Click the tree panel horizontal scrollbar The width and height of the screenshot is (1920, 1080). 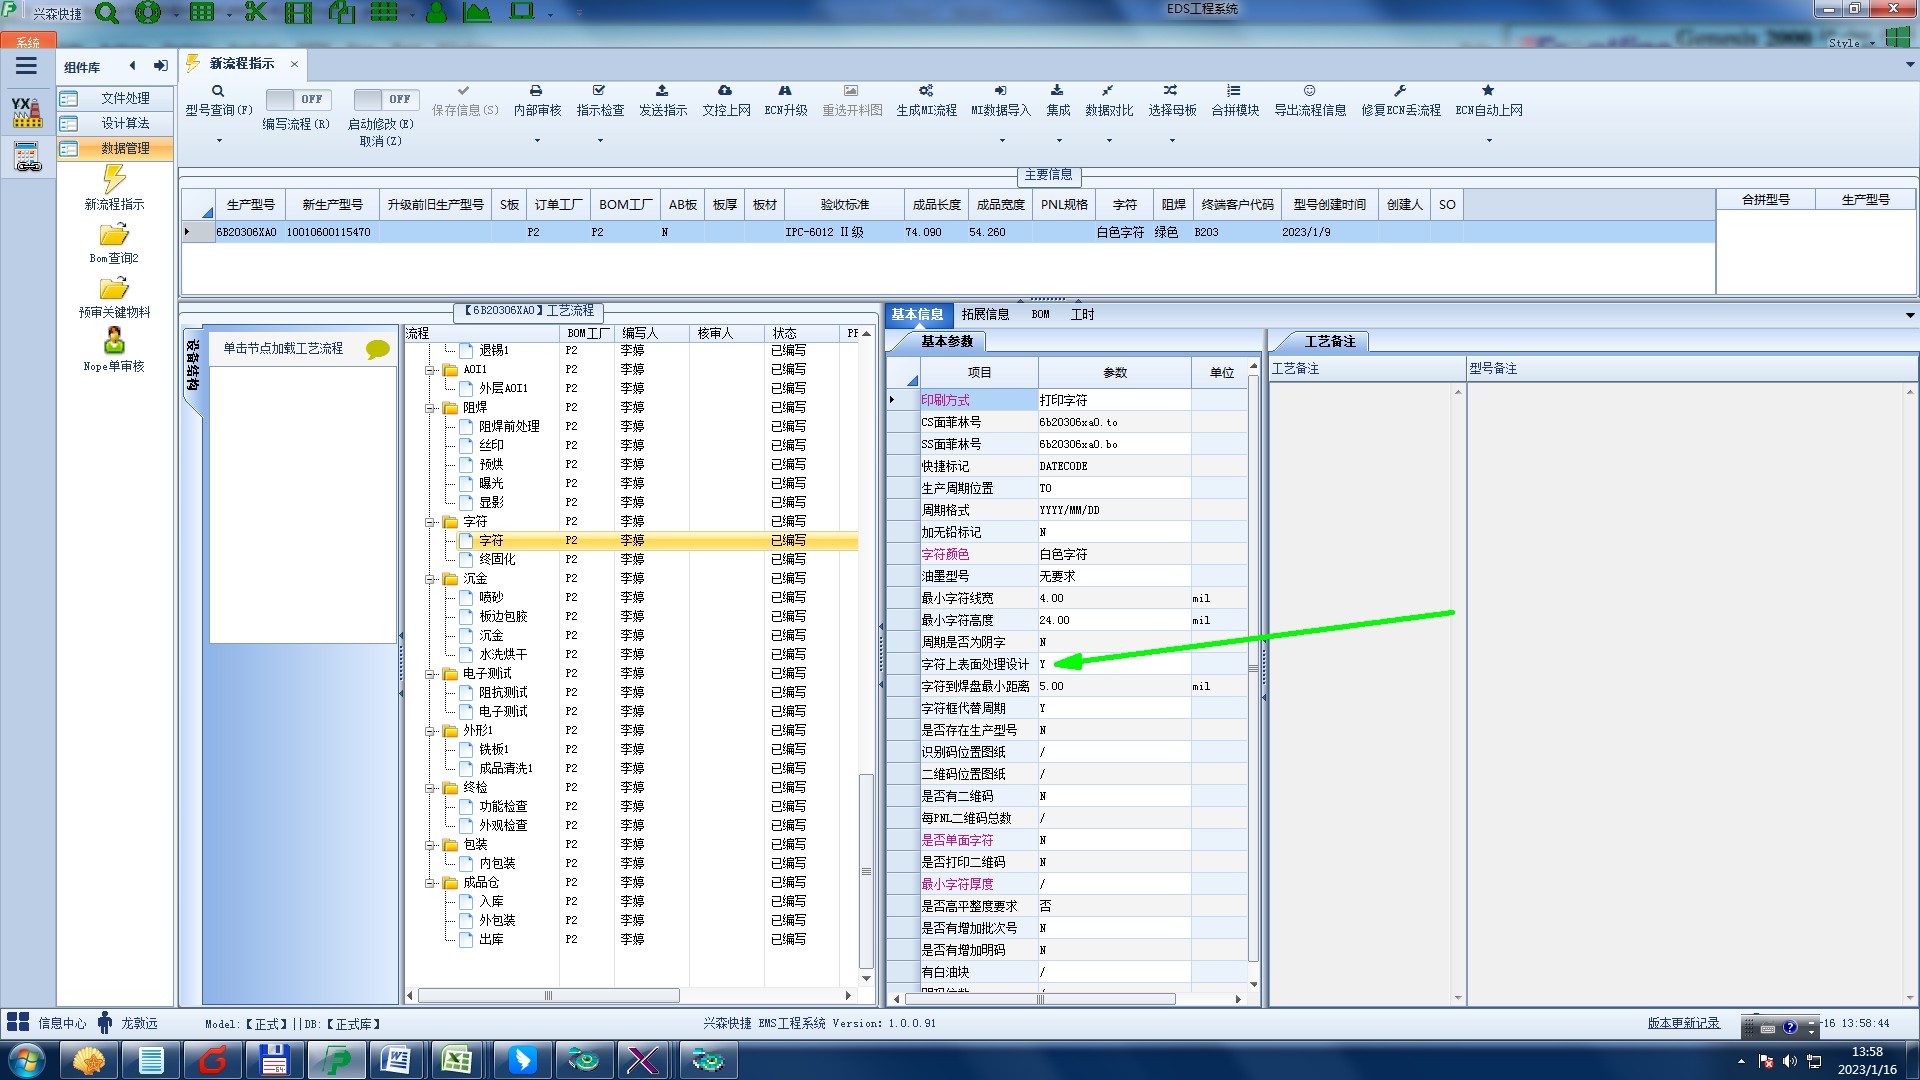(x=548, y=995)
